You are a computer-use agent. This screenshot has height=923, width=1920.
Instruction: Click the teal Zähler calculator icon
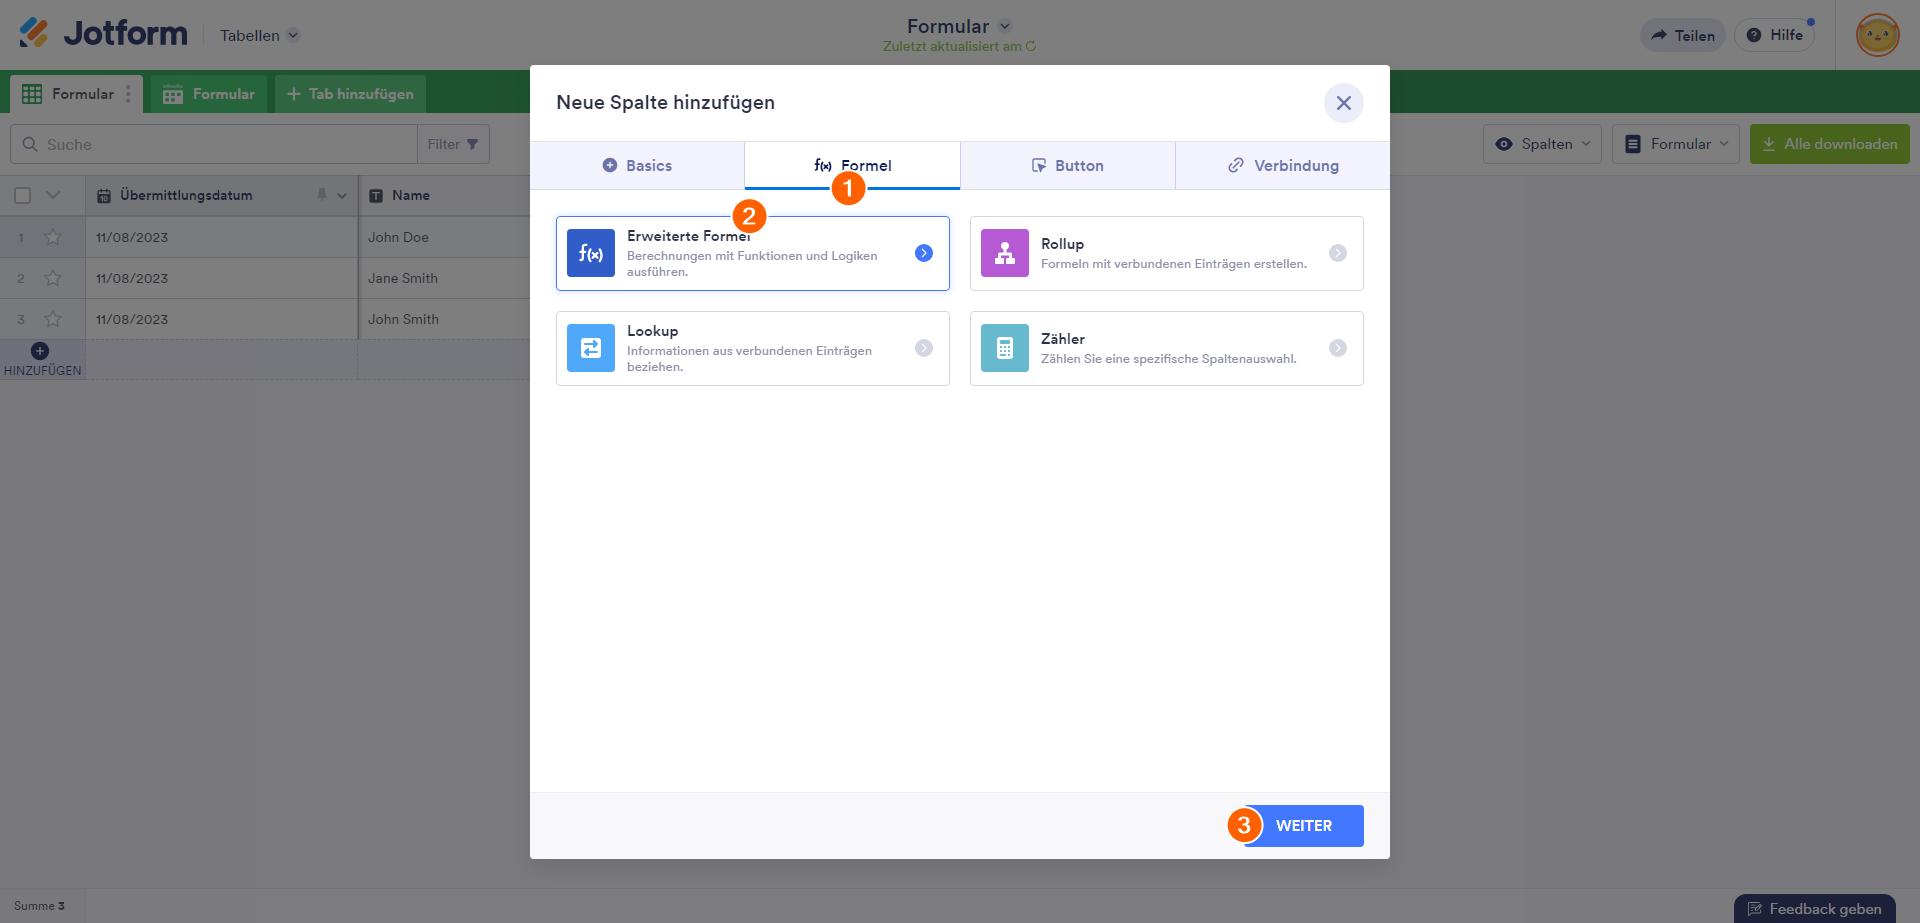pos(1004,348)
